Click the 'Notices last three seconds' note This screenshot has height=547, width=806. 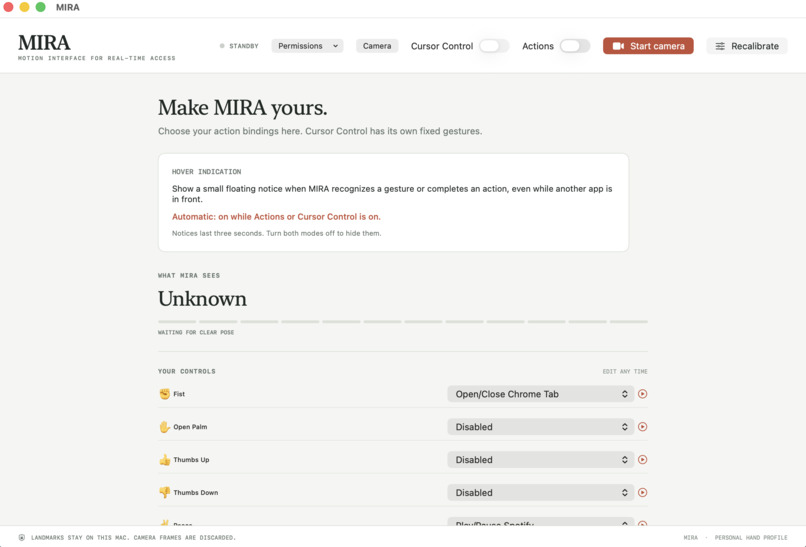coord(276,233)
